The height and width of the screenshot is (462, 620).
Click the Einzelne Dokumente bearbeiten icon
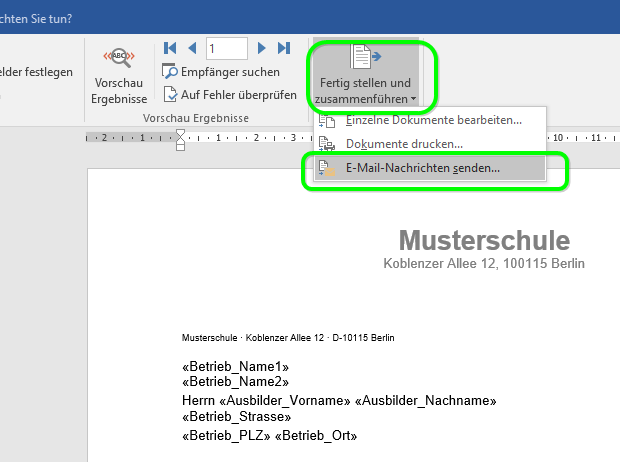pos(327,120)
